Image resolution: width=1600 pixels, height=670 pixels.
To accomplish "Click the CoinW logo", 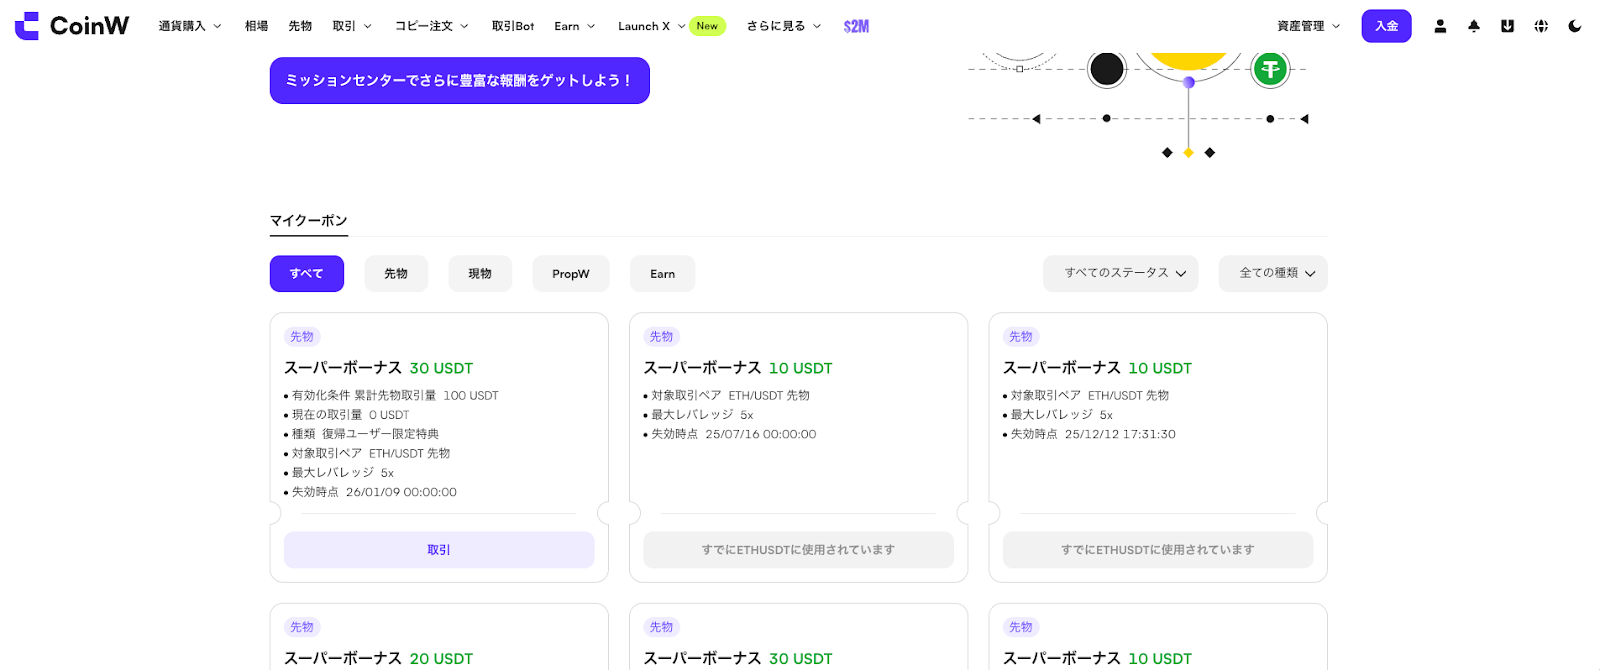I will click(72, 26).
